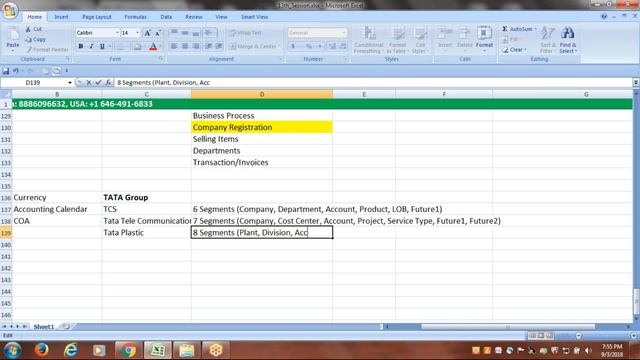Image resolution: width=640 pixels, height=360 pixels.
Task: Open the Smart View tab
Action: point(254,17)
